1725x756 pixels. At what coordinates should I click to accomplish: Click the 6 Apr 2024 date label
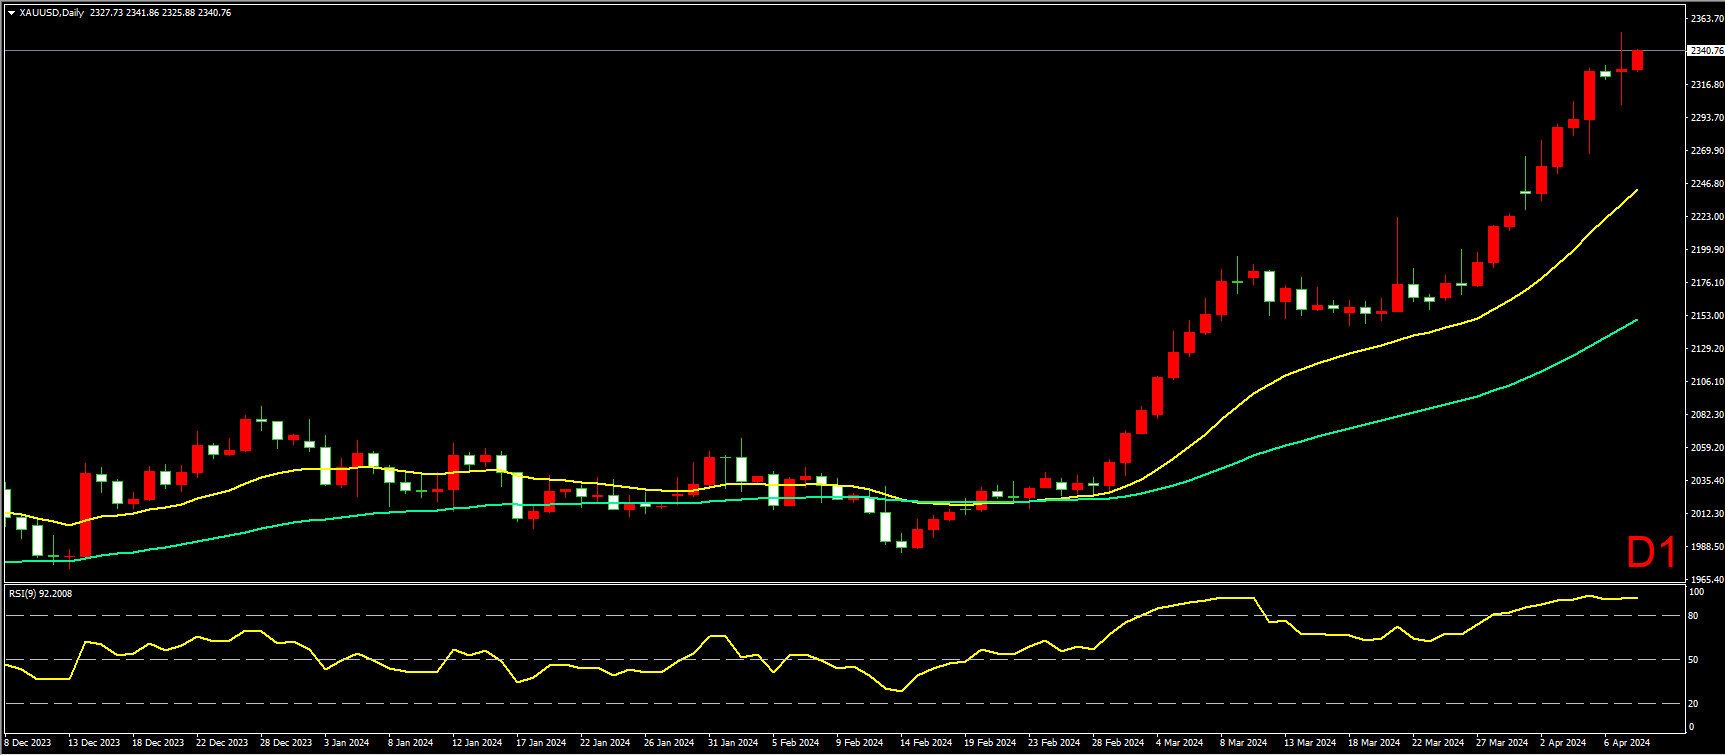tap(1627, 743)
